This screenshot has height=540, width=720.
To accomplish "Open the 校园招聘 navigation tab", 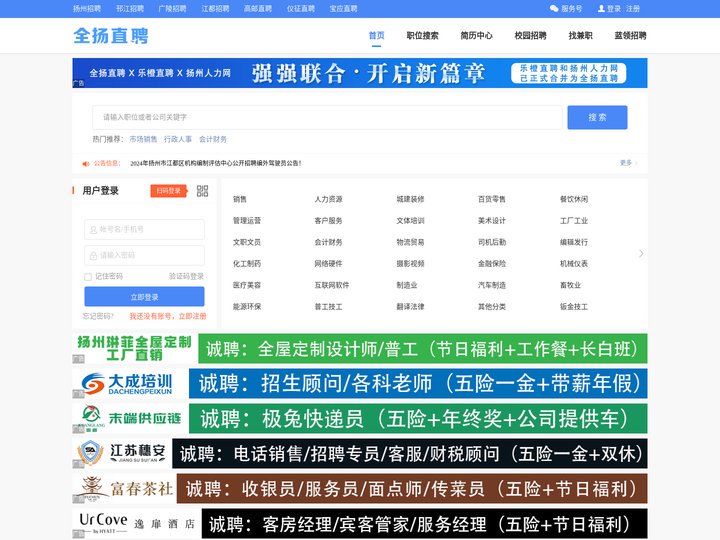I will point(530,35).
